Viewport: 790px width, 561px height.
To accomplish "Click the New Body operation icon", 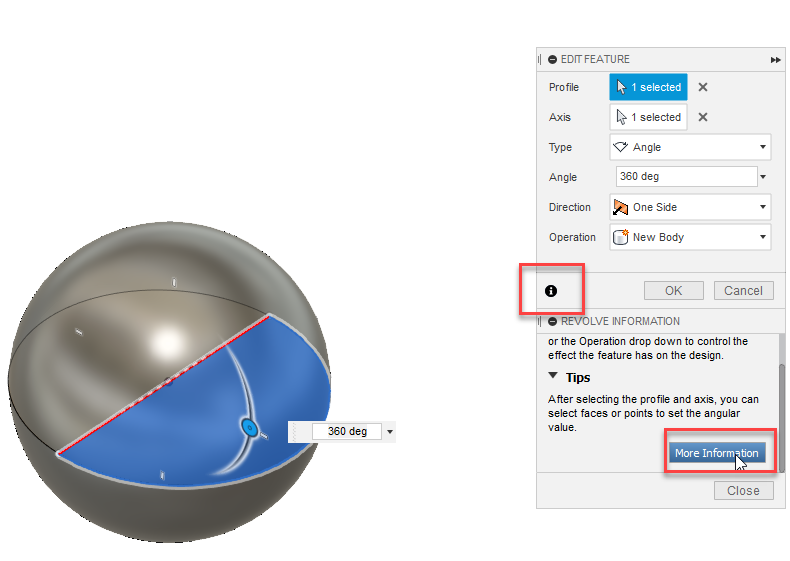I will coord(621,237).
